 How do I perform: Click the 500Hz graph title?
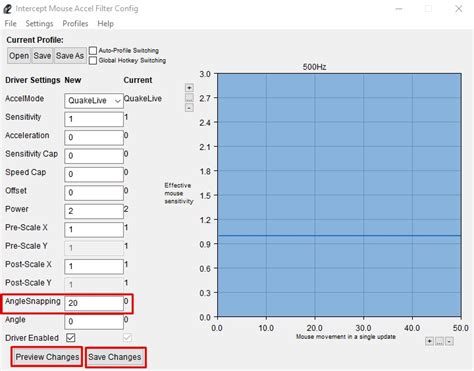click(314, 67)
